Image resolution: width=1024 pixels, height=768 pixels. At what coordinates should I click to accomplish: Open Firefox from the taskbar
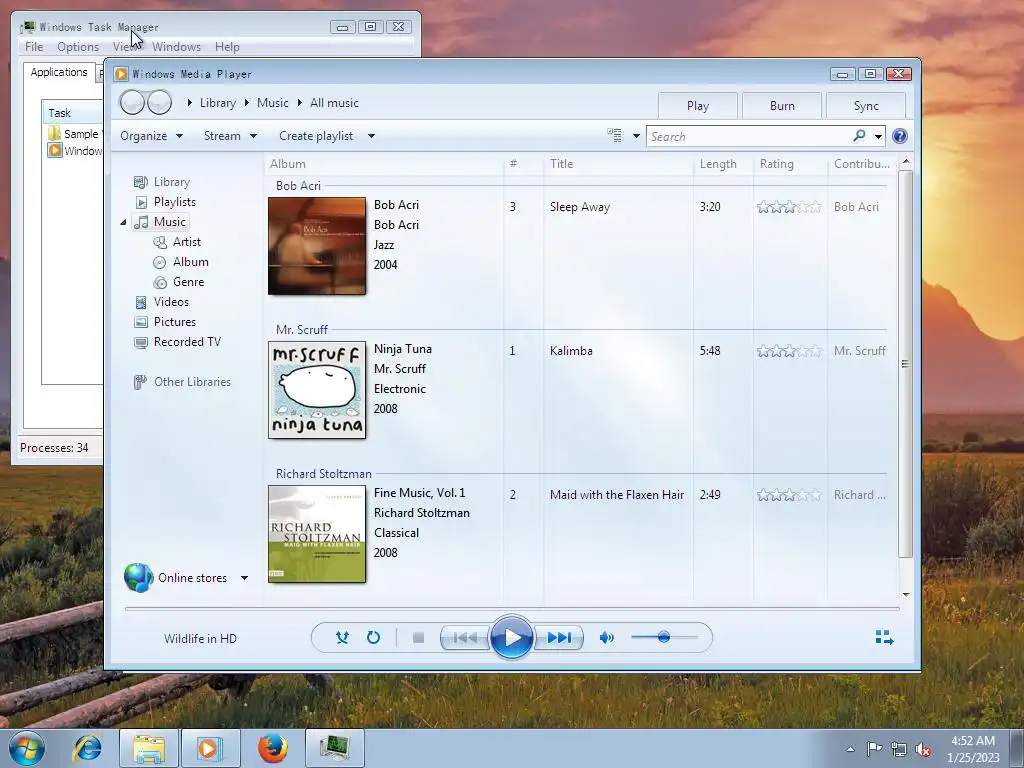pos(273,748)
